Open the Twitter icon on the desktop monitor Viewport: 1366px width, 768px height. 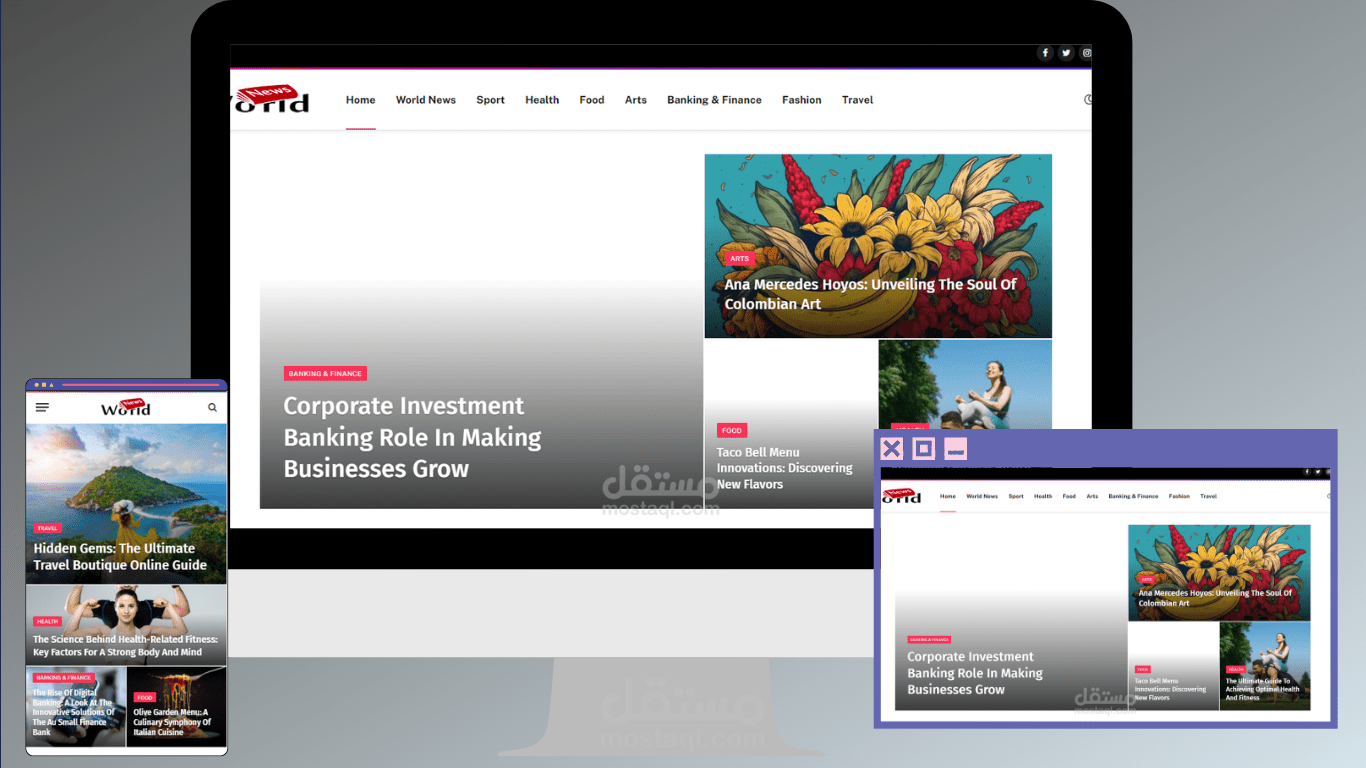point(1066,53)
